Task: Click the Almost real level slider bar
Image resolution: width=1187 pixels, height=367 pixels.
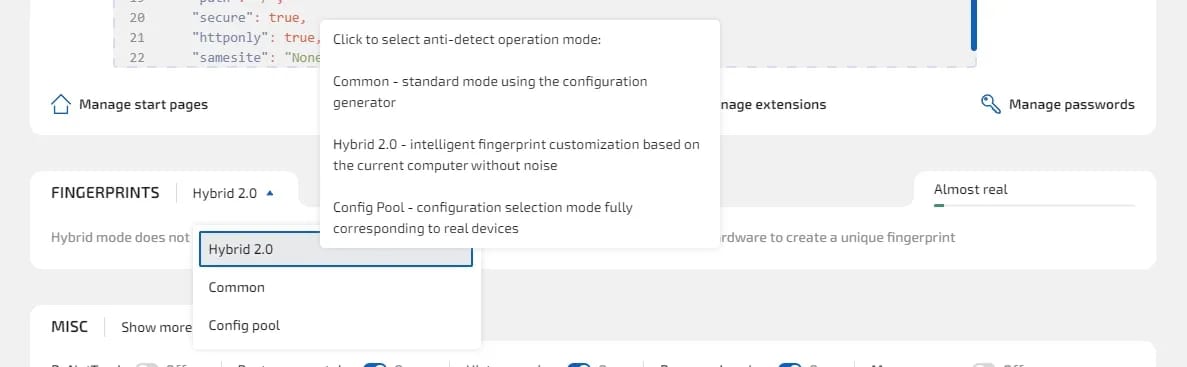Action: tap(1034, 205)
